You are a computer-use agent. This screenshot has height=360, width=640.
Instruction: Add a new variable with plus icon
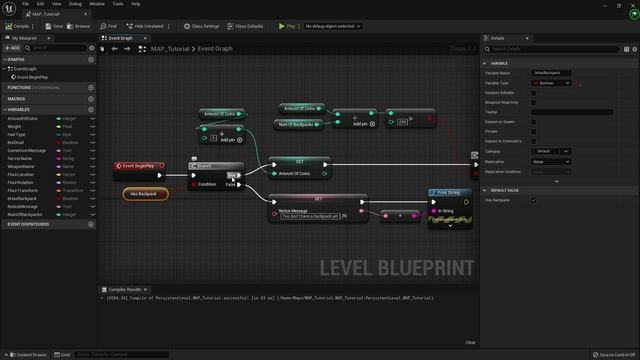(x=91, y=109)
